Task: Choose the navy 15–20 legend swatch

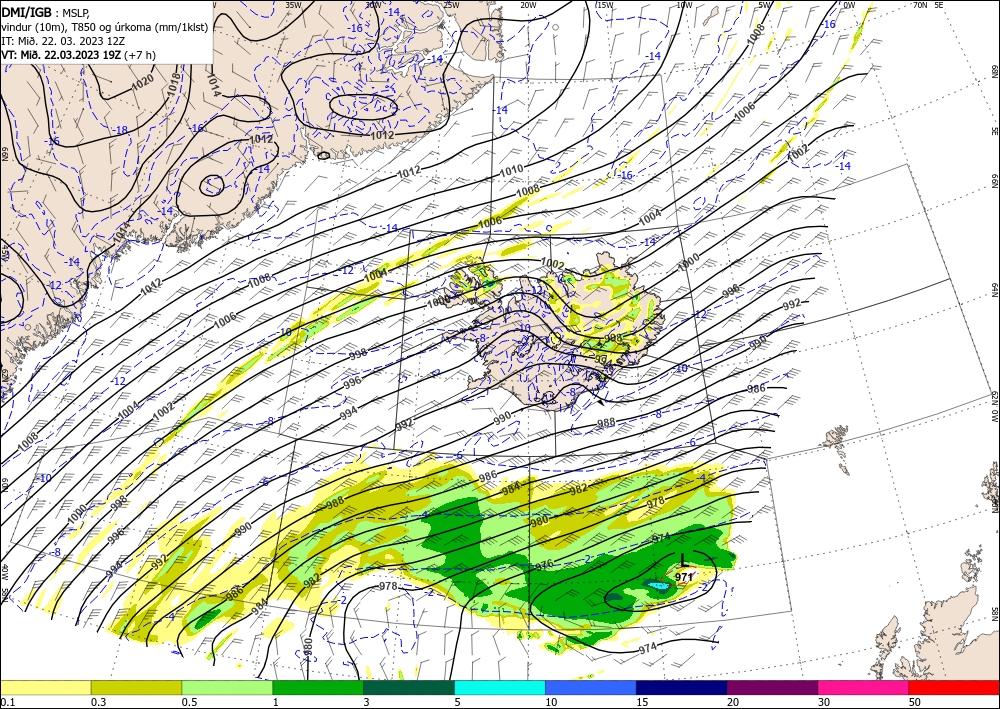Action: pyautogui.click(x=681, y=687)
